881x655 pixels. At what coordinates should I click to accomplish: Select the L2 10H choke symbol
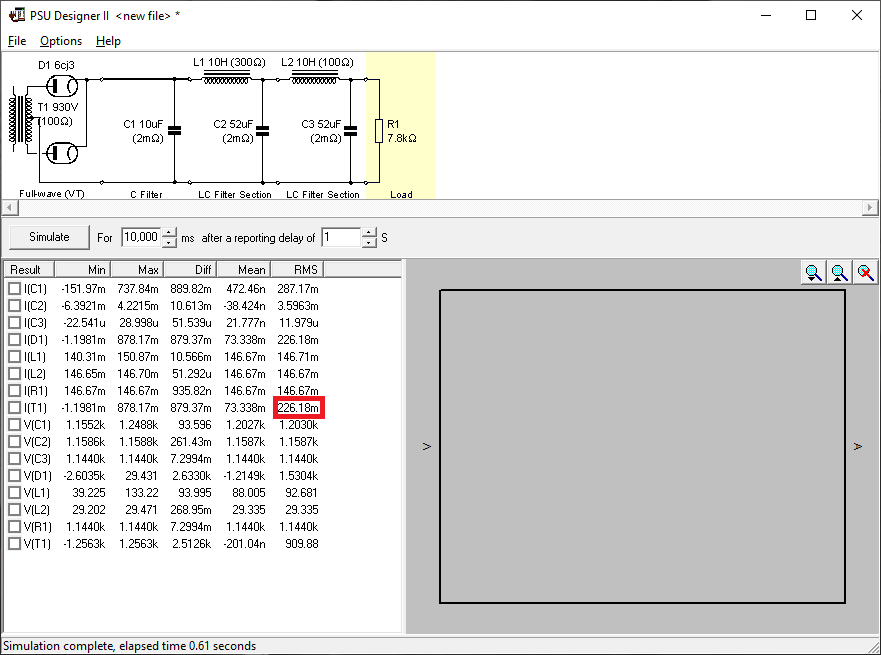tap(314, 78)
